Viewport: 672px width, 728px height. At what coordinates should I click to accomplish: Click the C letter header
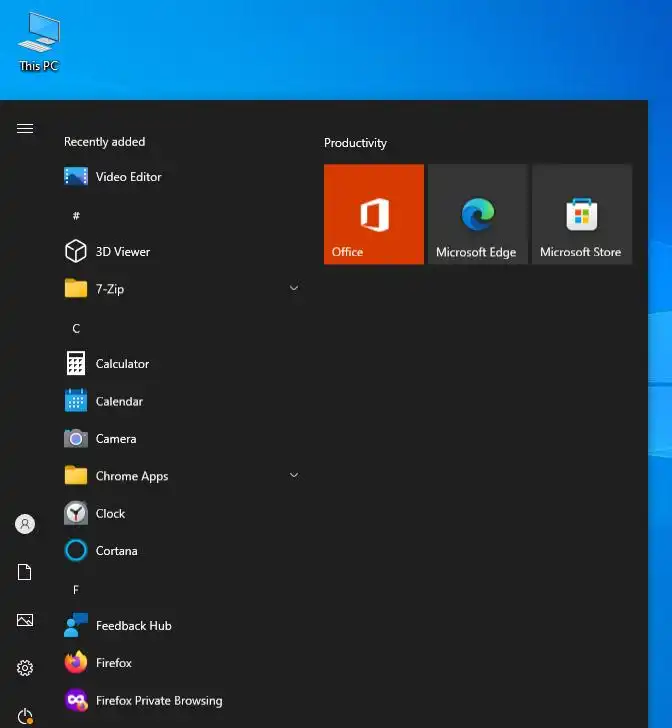click(x=76, y=329)
